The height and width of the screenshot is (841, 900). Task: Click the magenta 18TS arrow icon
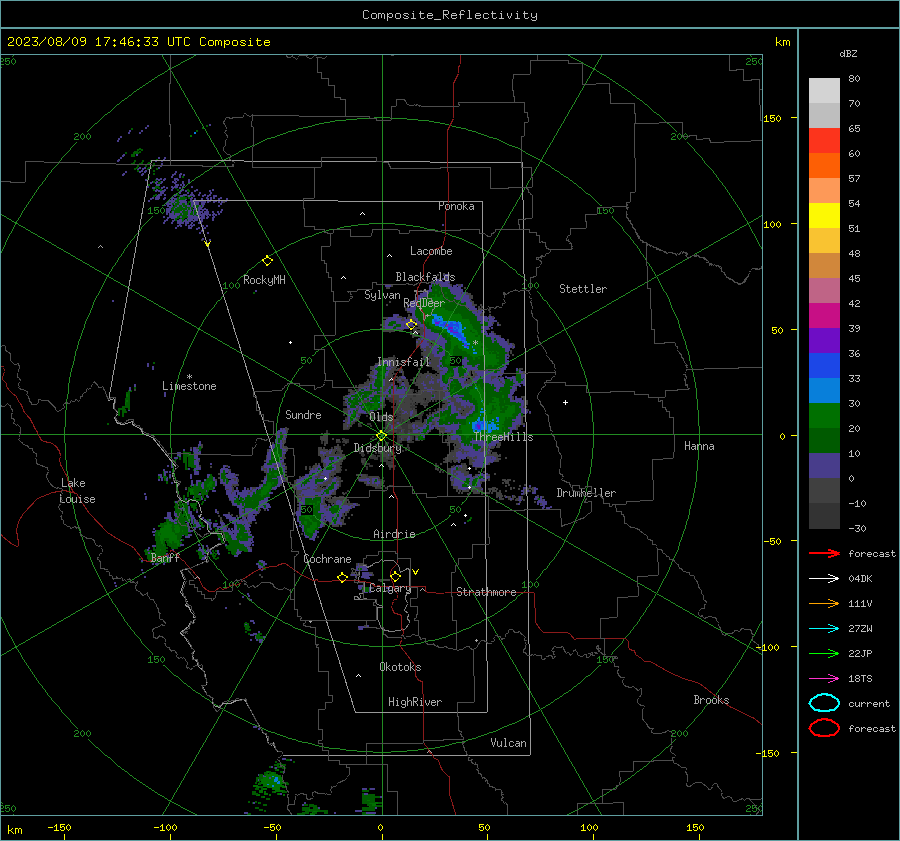pos(824,679)
